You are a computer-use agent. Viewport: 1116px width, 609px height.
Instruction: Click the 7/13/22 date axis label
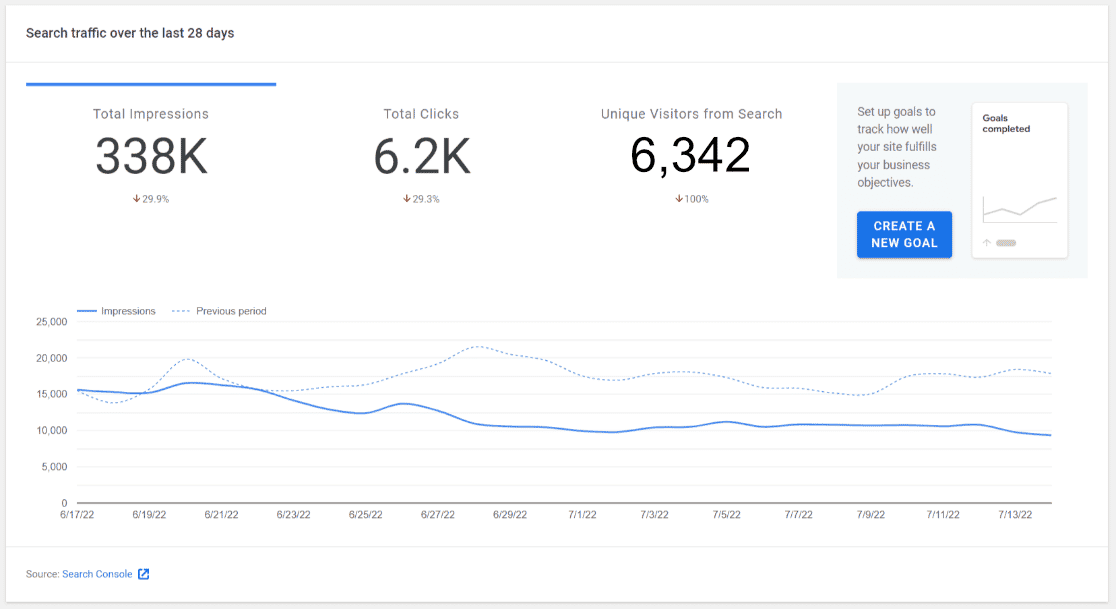[x=1015, y=514]
